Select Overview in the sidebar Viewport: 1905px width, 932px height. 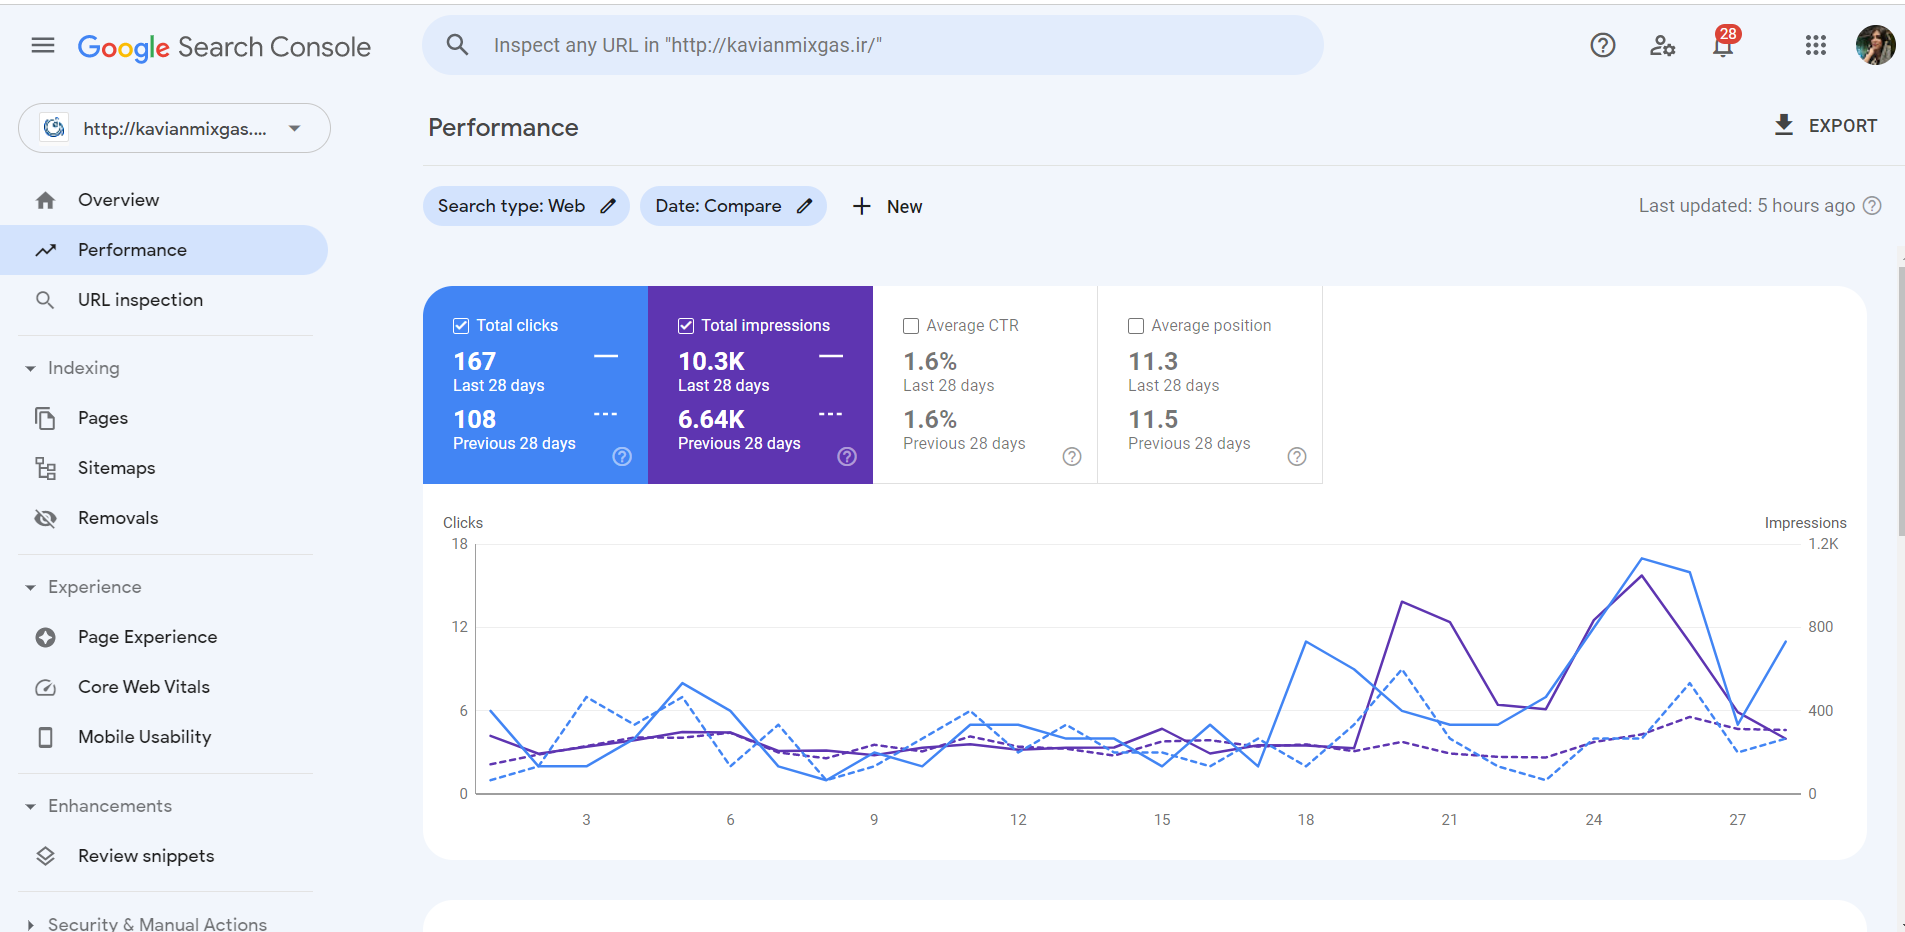point(118,199)
